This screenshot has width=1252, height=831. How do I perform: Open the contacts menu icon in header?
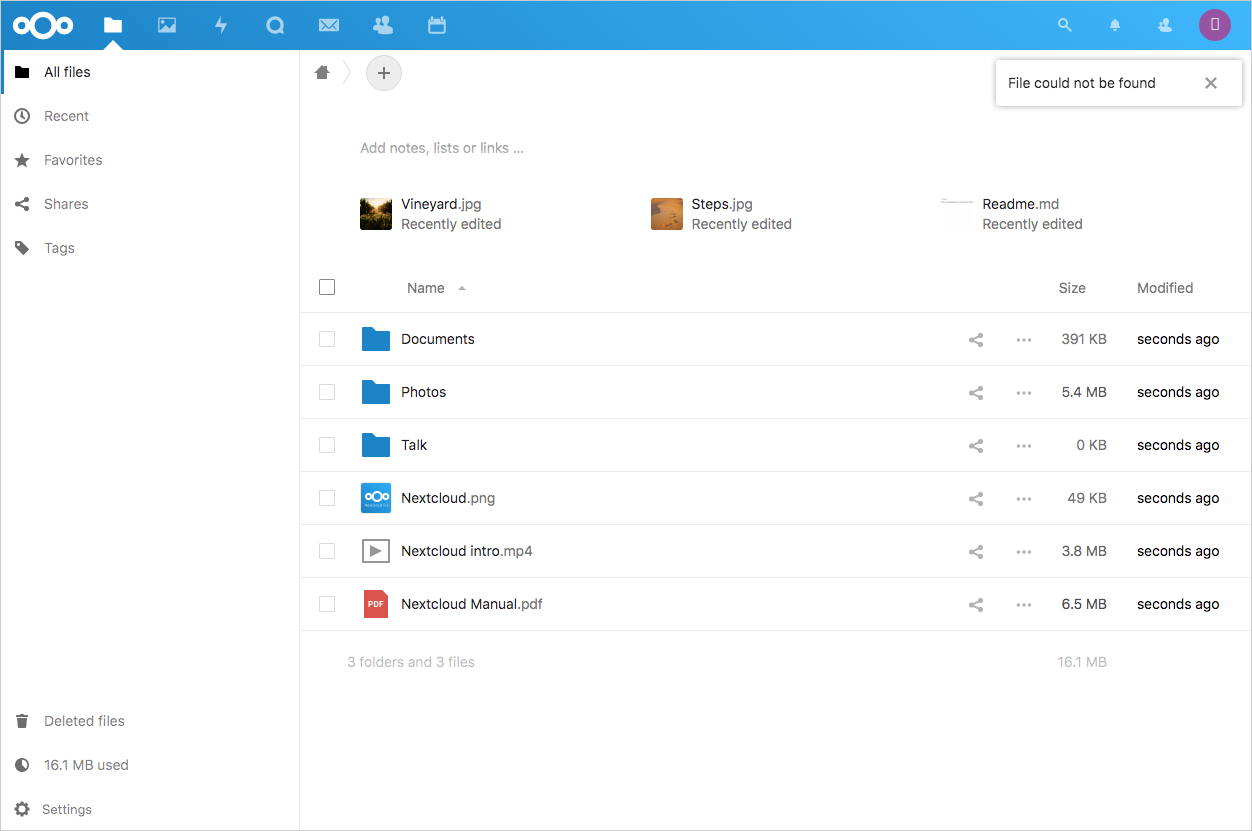click(x=1165, y=25)
